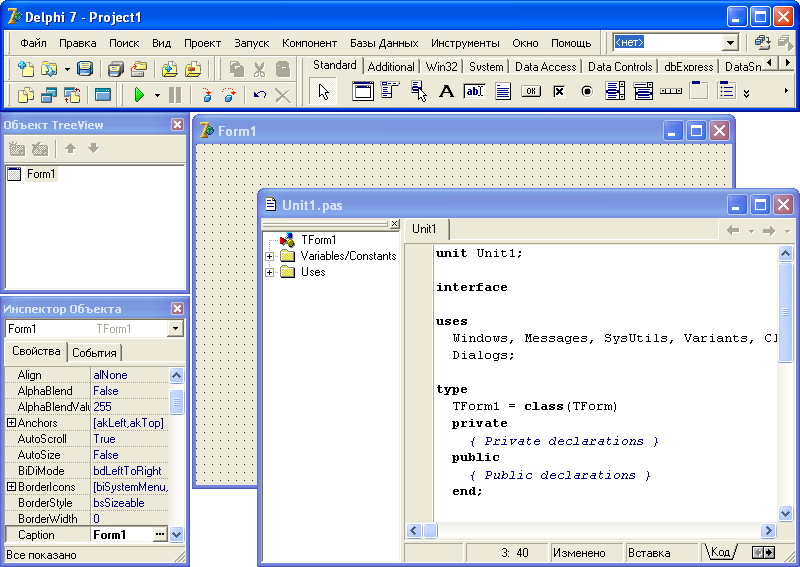Click the New Form toolbar icon
Image resolution: width=800 pixels, height=567 pixels.
tap(103, 94)
